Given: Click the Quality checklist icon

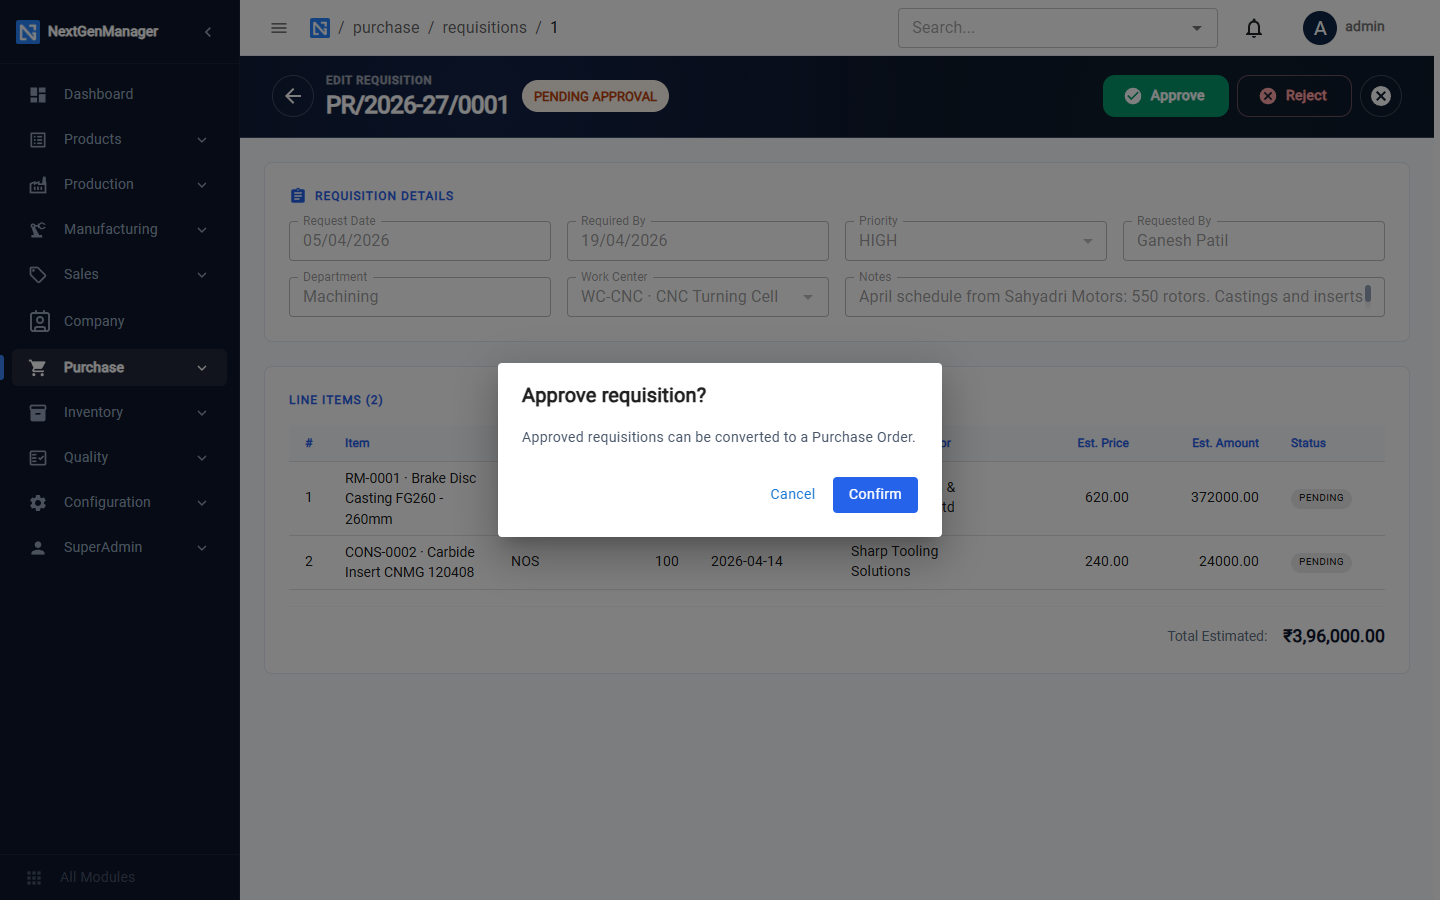Looking at the screenshot, I should pyautogui.click(x=38, y=458).
